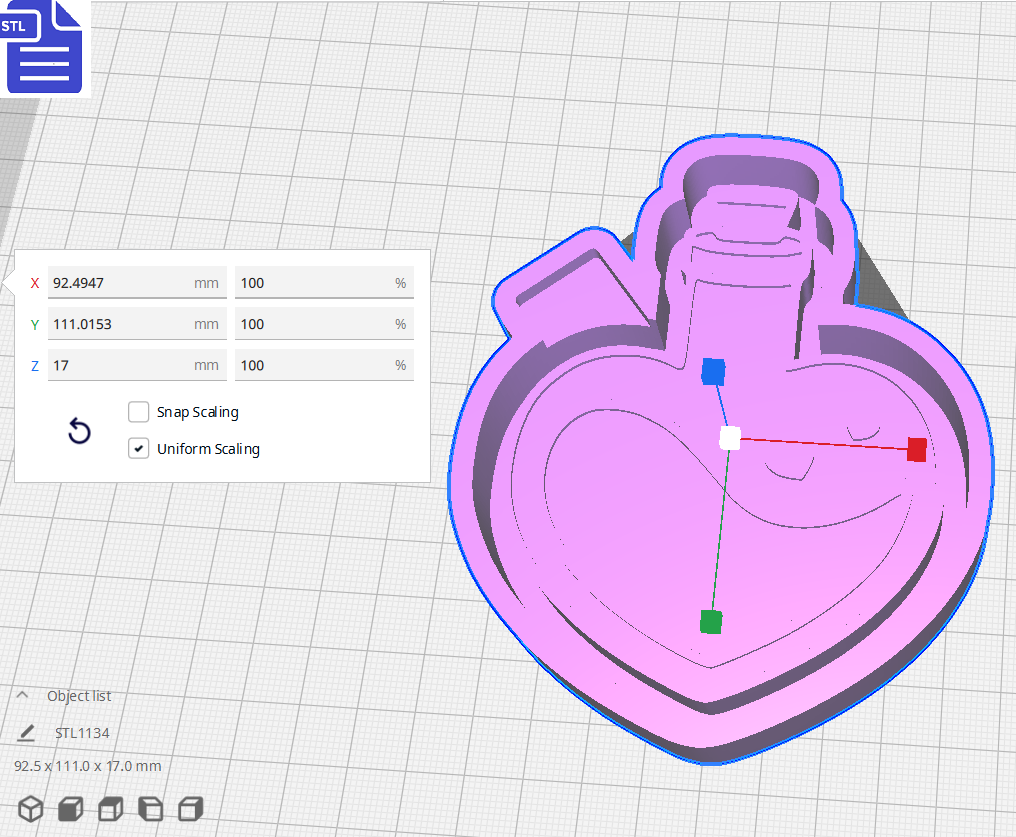Click the X dimension field showing 92.4947

pos(137,283)
